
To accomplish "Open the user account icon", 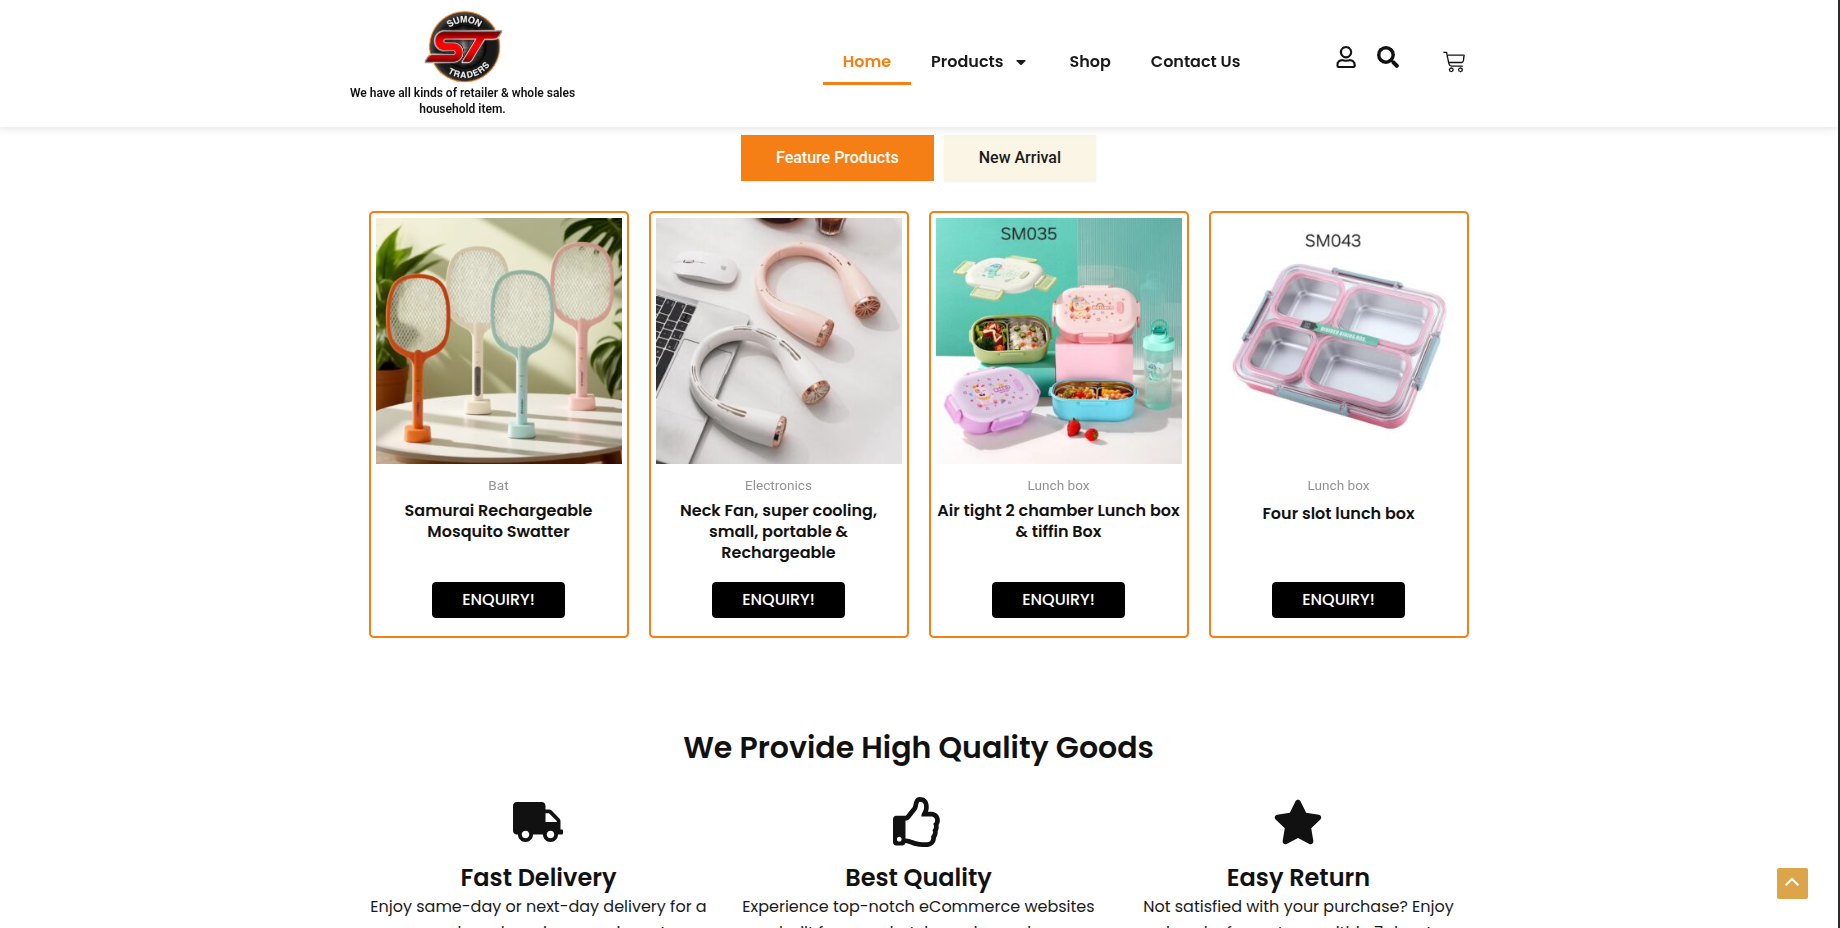I will pyautogui.click(x=1346, y=58).
